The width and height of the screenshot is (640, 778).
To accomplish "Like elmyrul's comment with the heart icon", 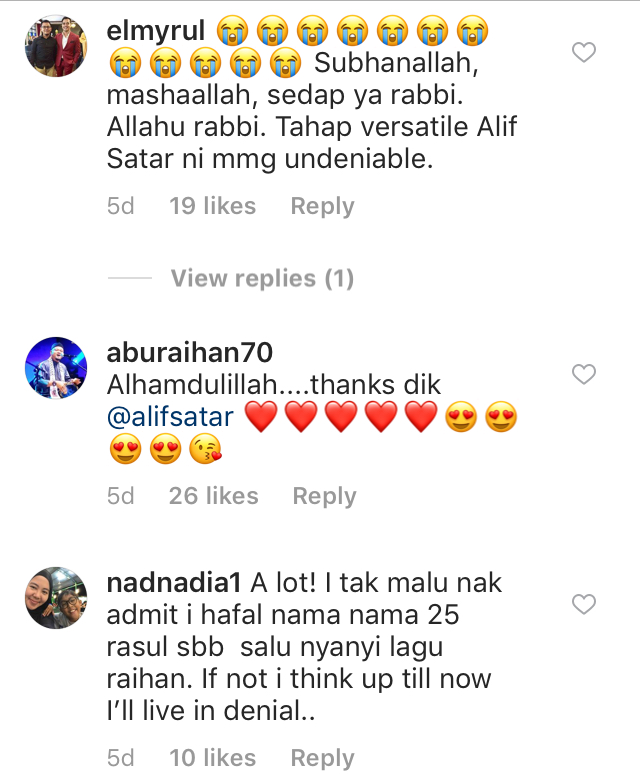I will 584,52.
